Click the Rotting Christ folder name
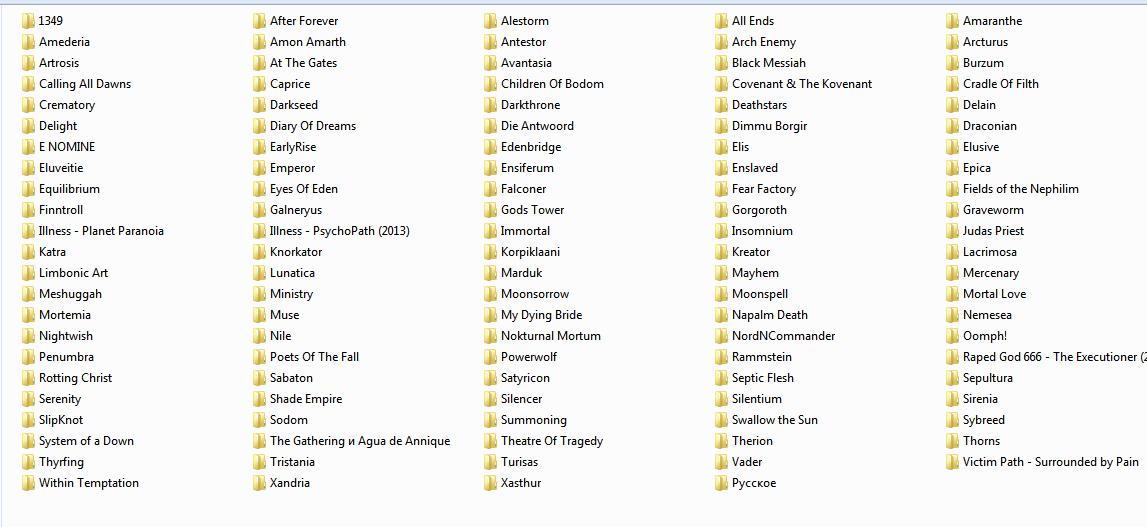The height and width of the screenshot is (527, 1147). tap(75, 378)
